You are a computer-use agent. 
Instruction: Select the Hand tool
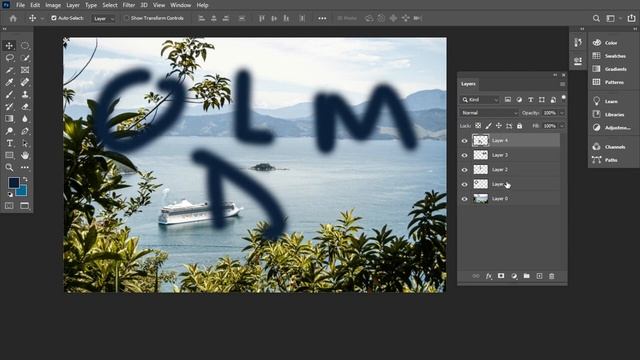click(x=25, y=156)
